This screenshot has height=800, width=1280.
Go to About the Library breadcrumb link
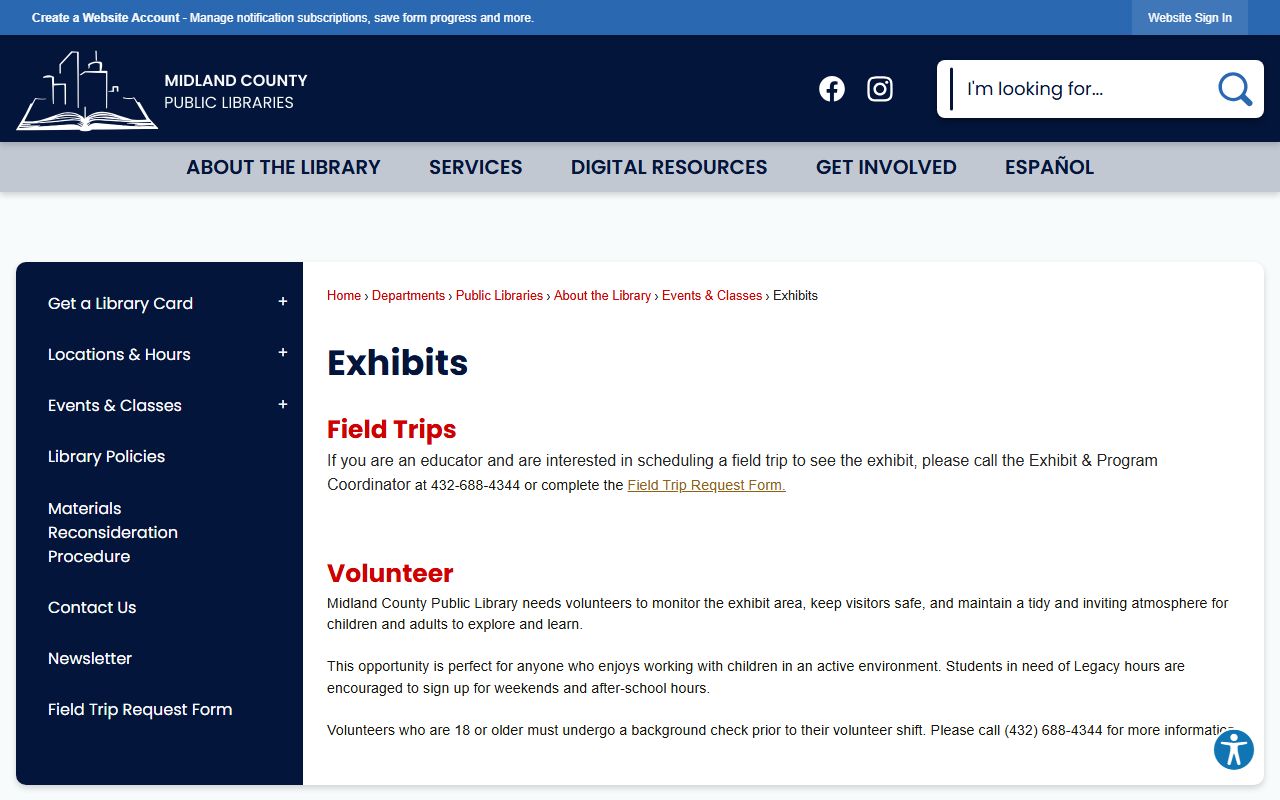[x=602, y=296]
